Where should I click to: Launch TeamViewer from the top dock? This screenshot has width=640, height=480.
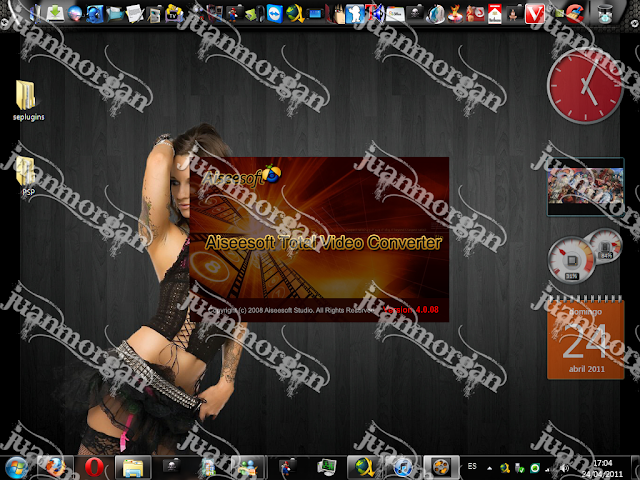(x=275, y=13)
